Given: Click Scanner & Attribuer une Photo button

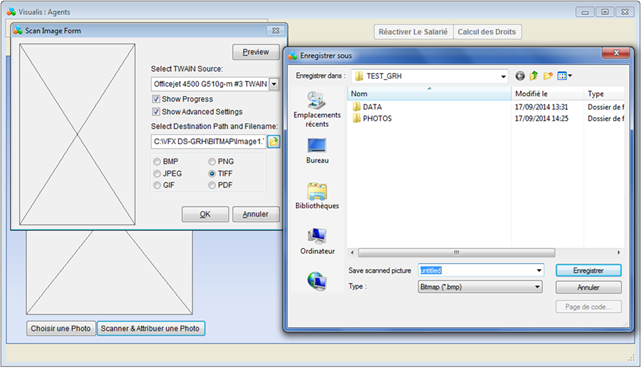Looking at the screenshot, I should point(150,328).
